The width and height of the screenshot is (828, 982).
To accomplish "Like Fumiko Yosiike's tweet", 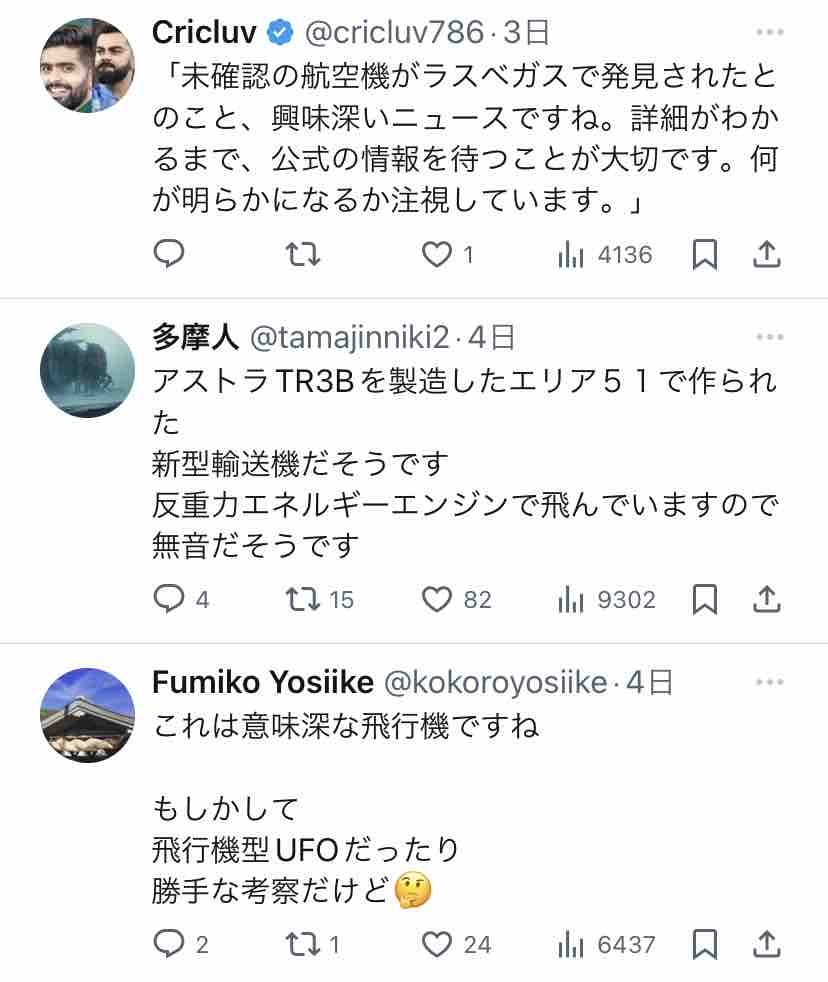I will (436, 943).
